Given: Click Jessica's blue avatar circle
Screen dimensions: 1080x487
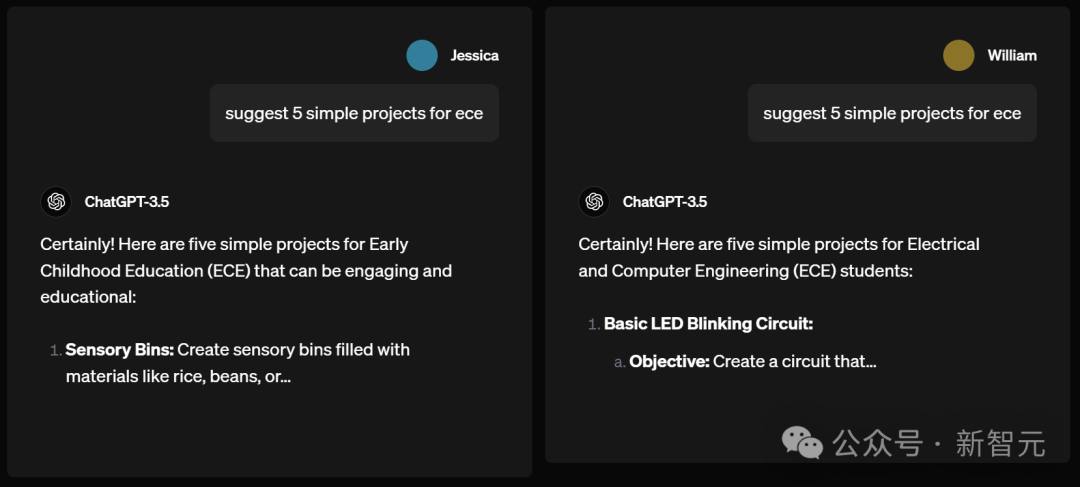Looking at the screenshot, I should [x=422, y=56].
